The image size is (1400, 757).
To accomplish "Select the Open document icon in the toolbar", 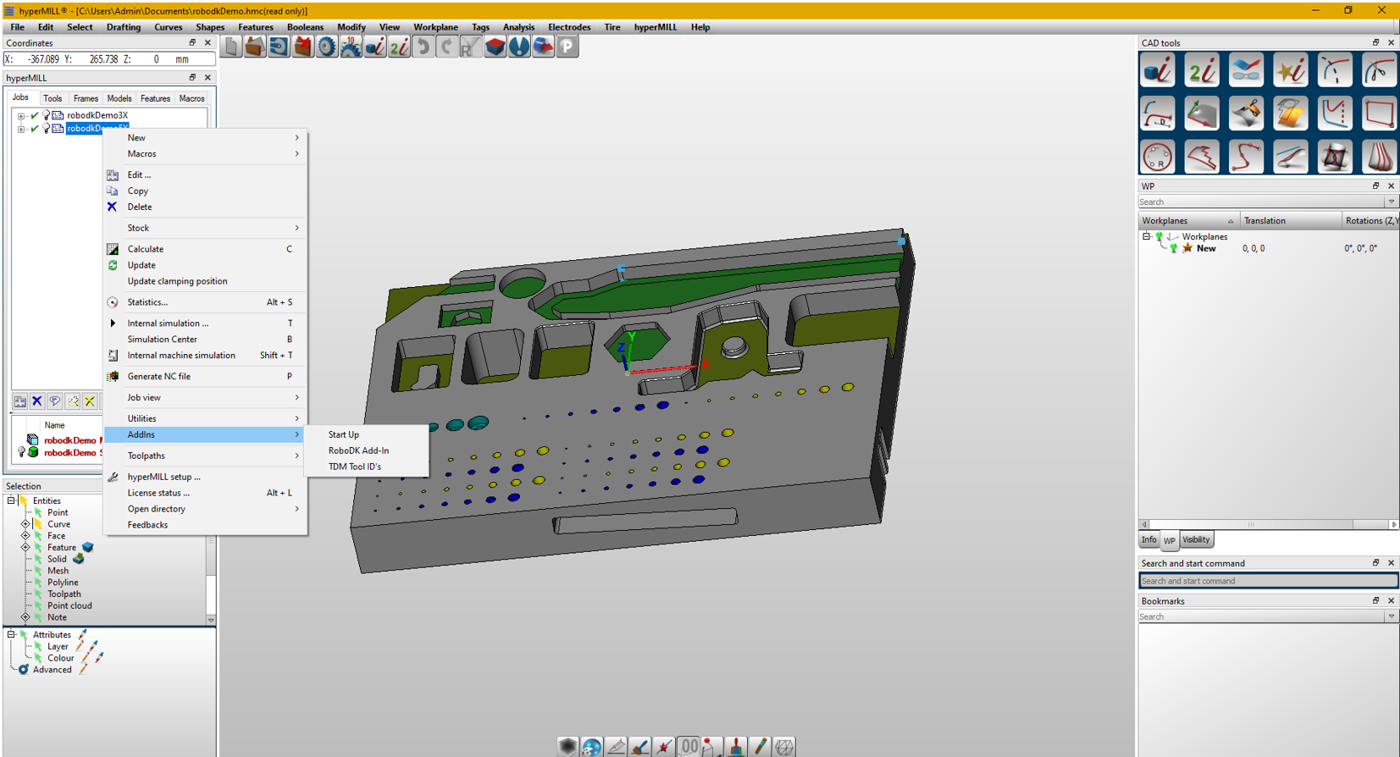I will coord(255,47).
